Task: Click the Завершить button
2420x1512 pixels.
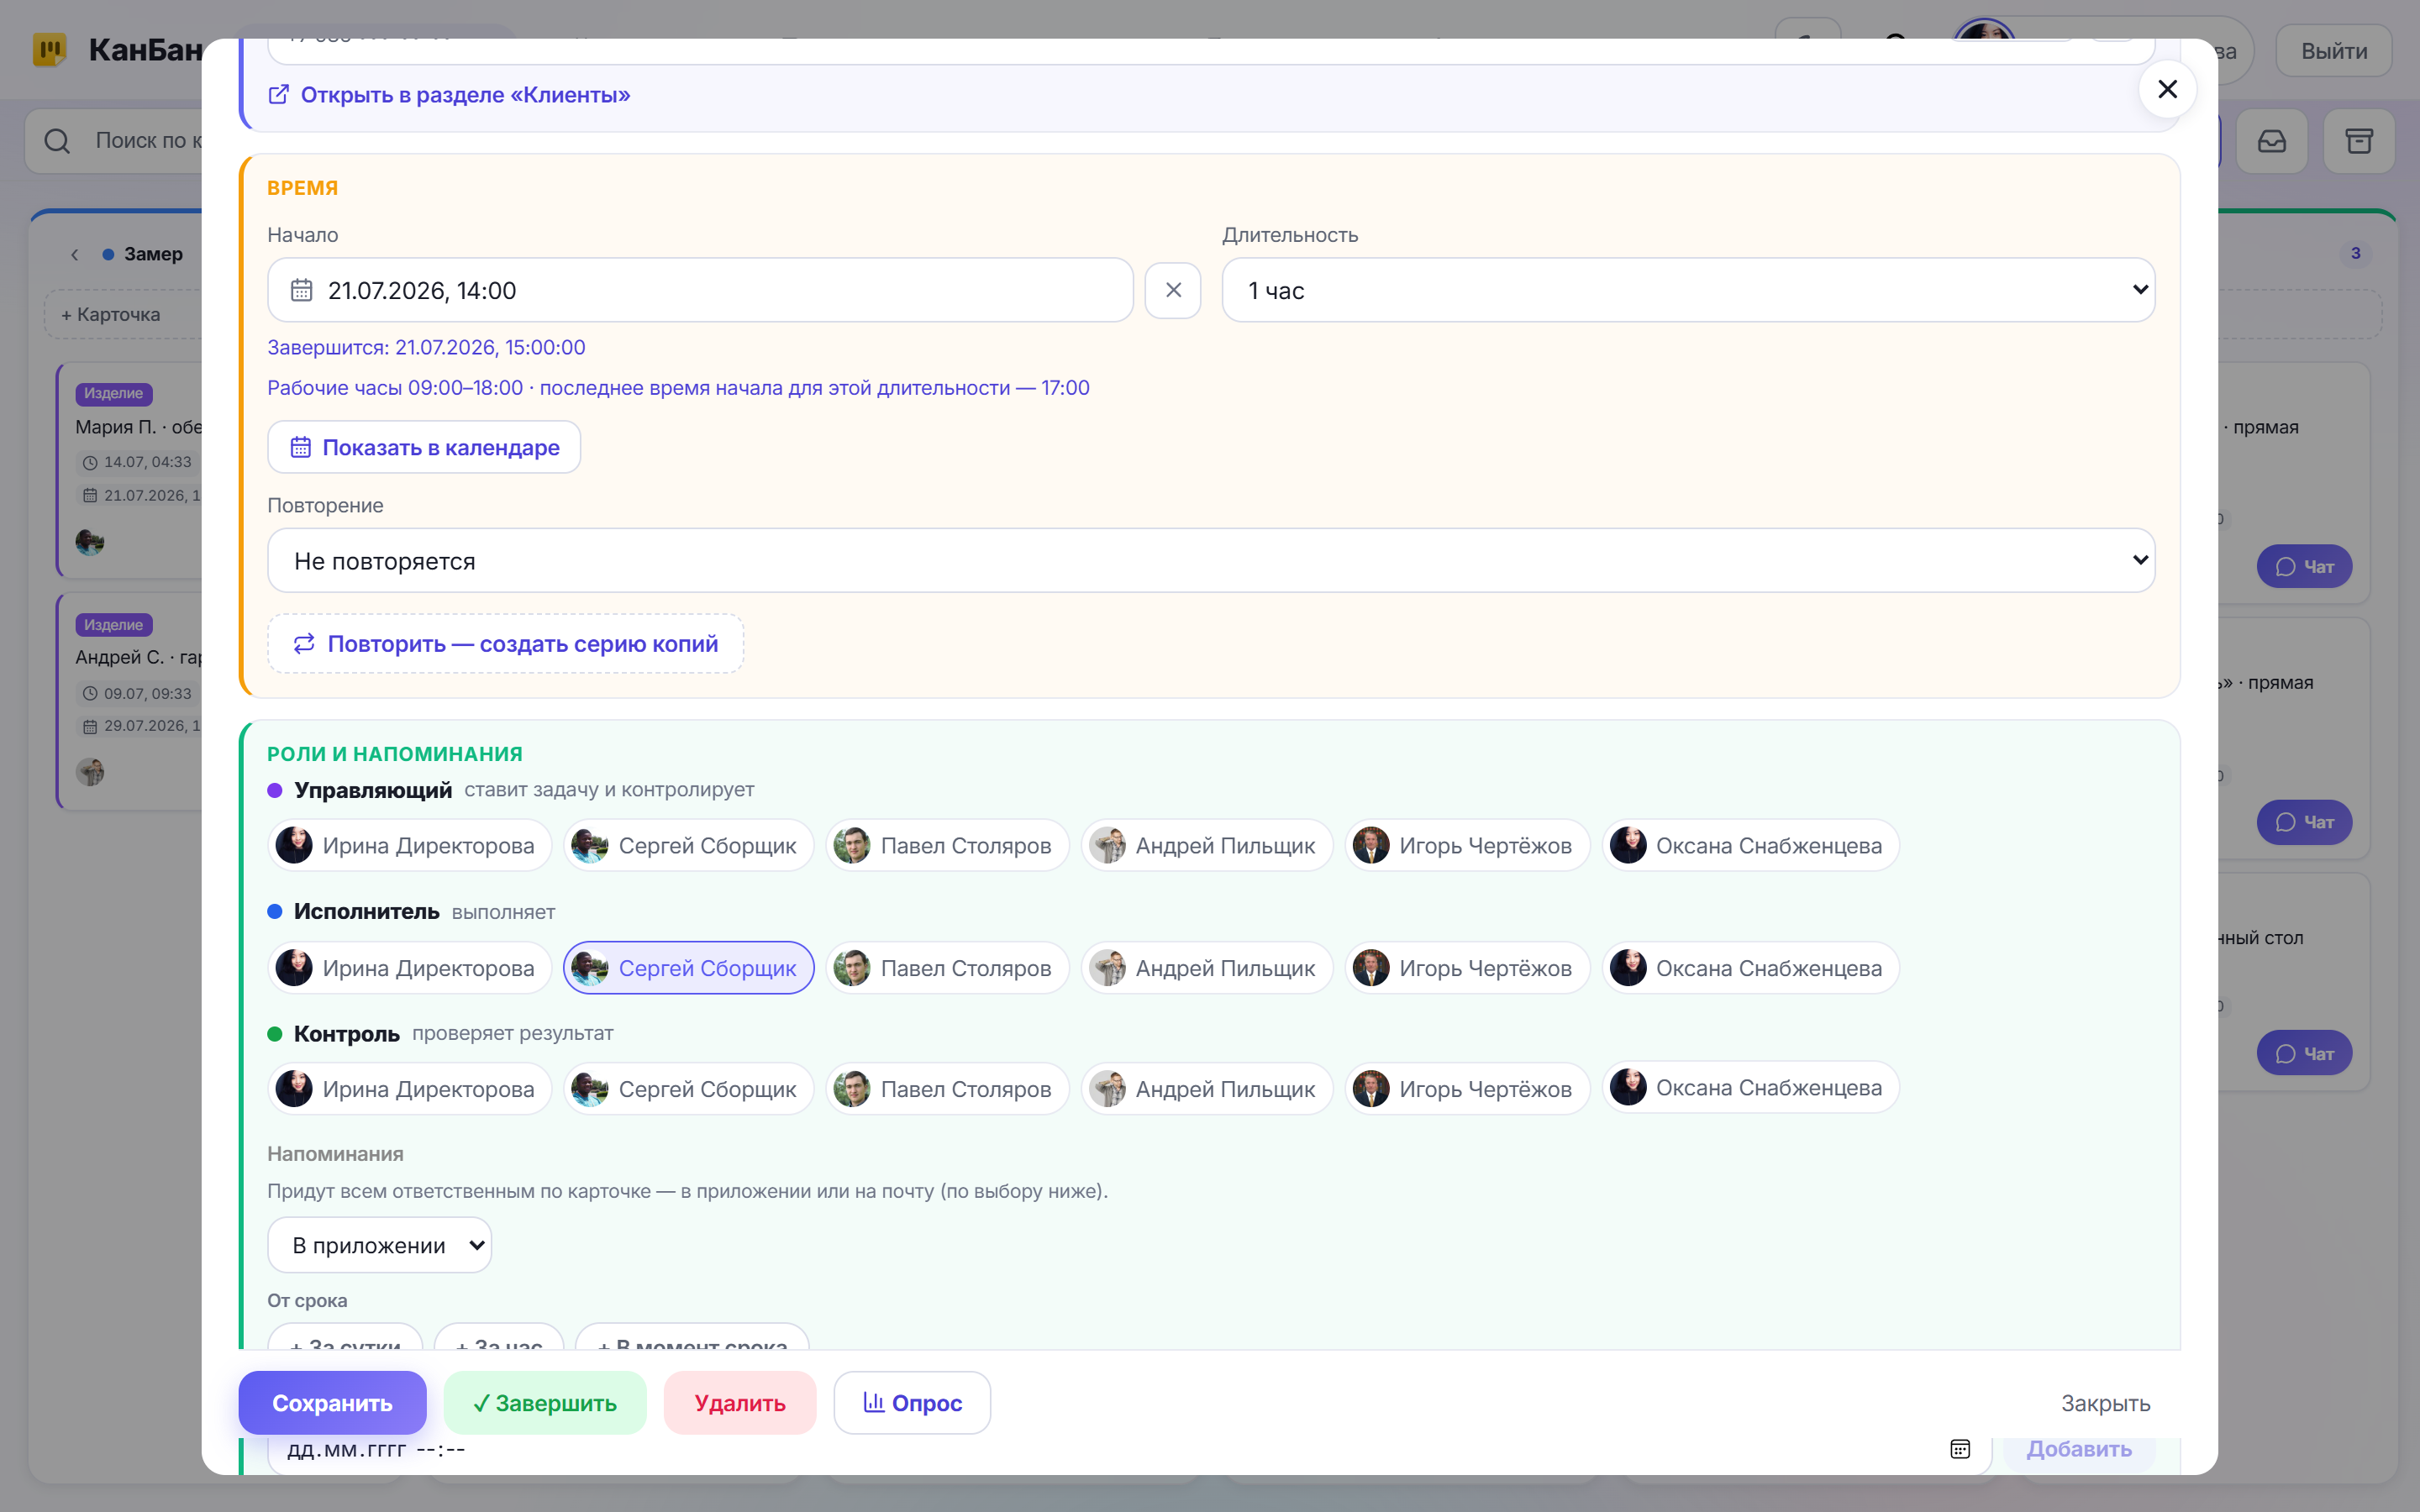Action: (x=545, y=1403)
